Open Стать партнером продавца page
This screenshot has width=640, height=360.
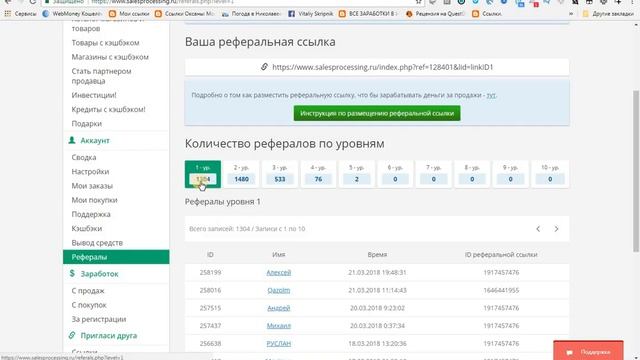[x=101, y=76]
